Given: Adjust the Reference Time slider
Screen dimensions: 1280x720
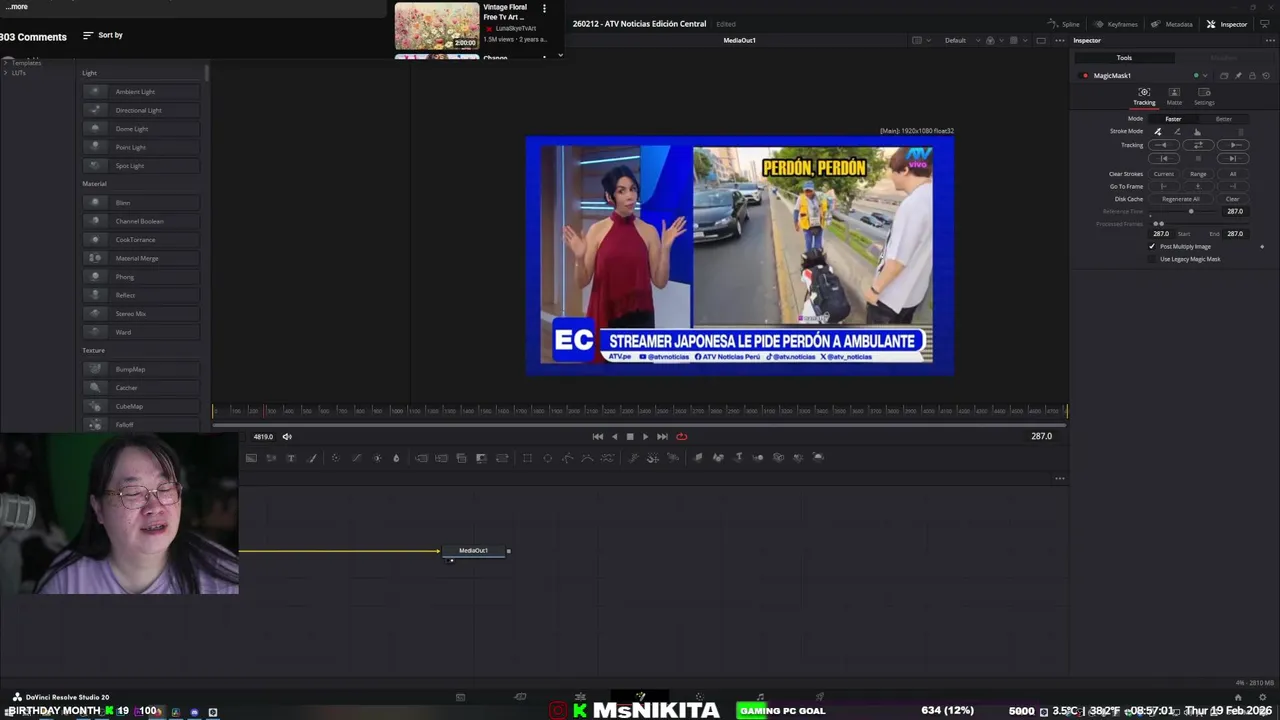Looking at the screenshot, I should tap(1191, 211).
